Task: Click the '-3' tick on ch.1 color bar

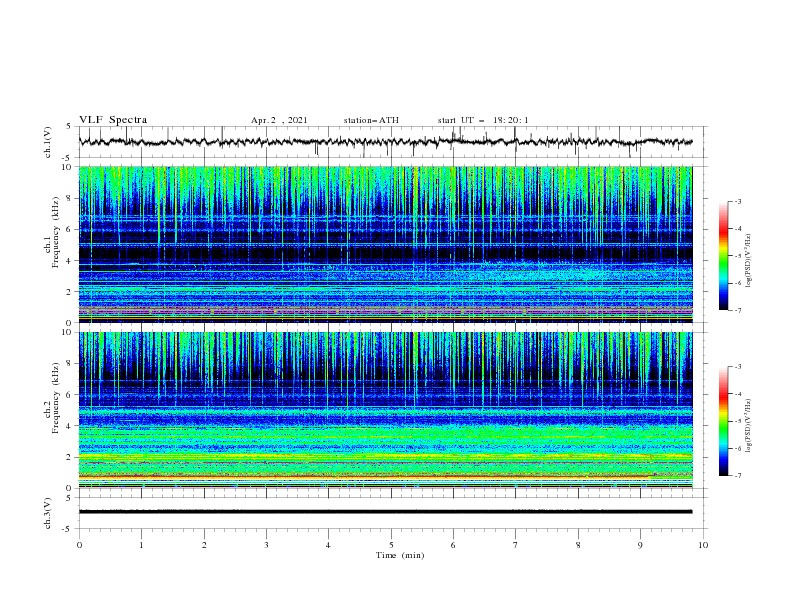Action: 737,201
